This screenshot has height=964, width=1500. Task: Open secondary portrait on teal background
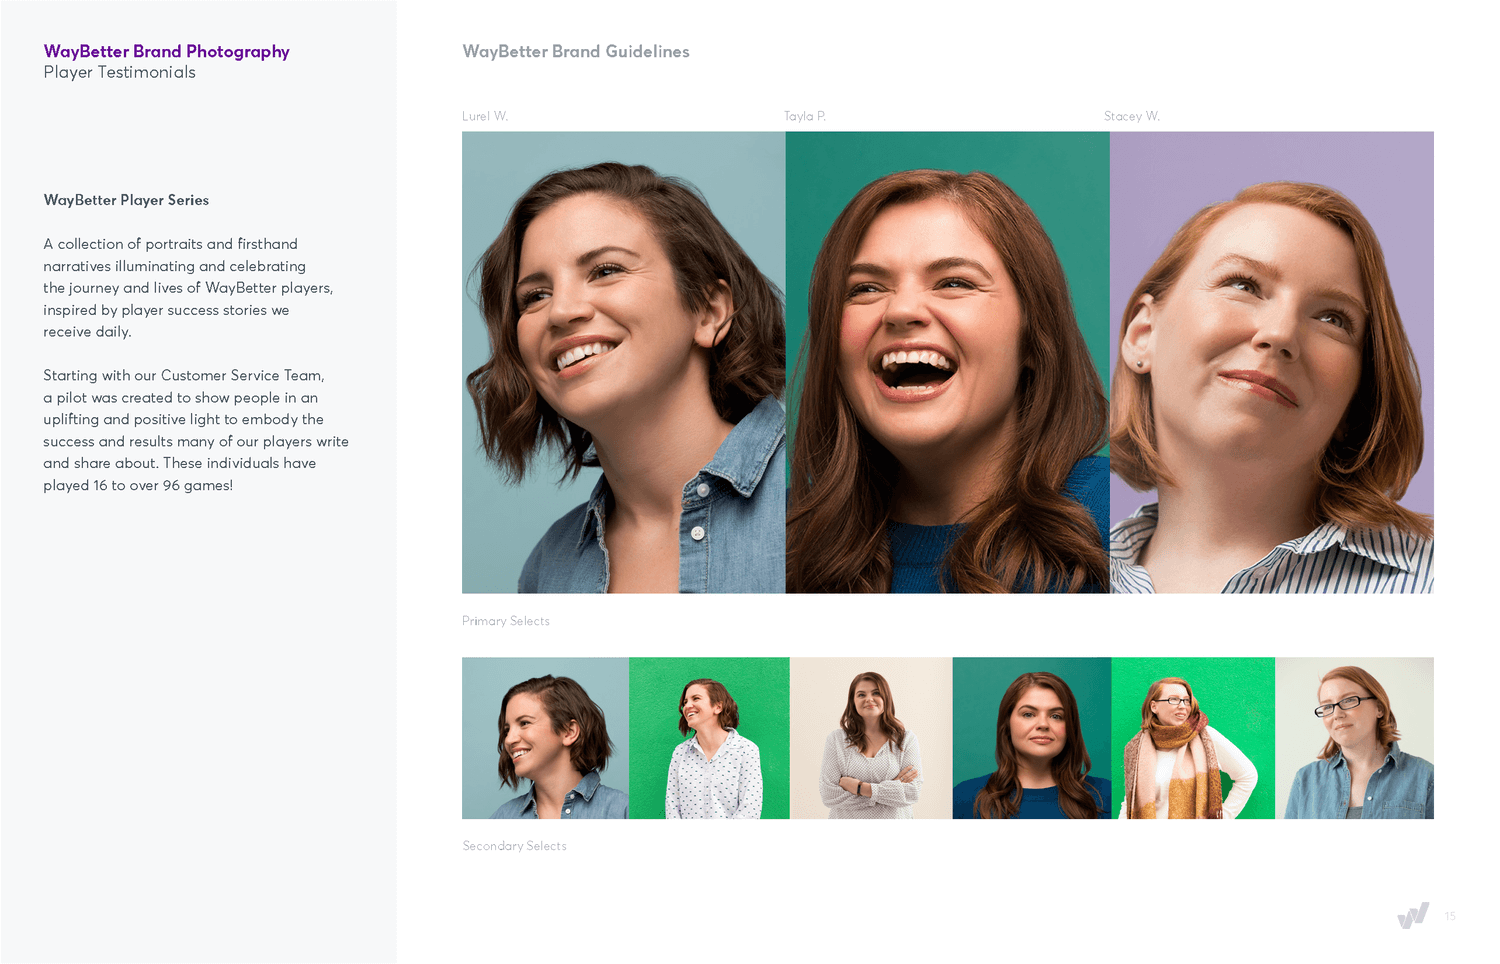click(1032, 738)
